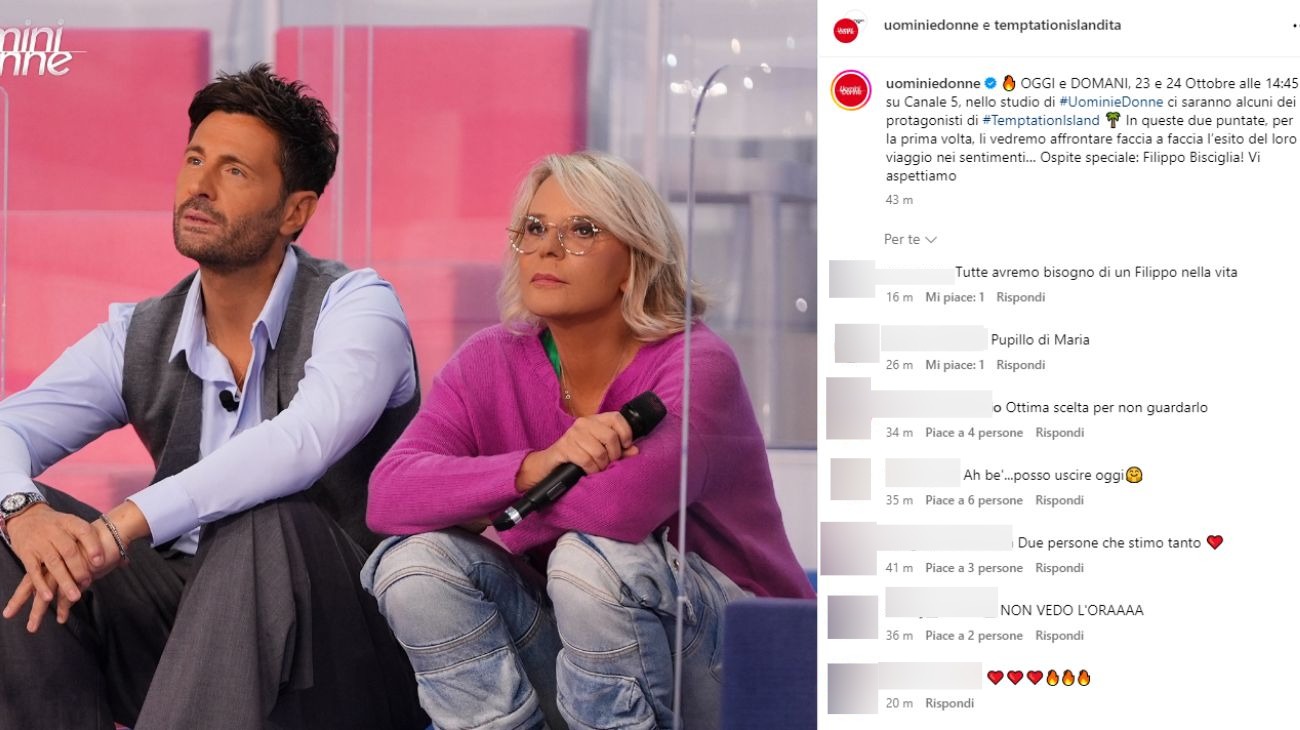Image resolution: width=1300 pixels, height=730 pixels.
Task: Click avatar beside 'Pupillo di Maria' comment
Action: (857, 344)
